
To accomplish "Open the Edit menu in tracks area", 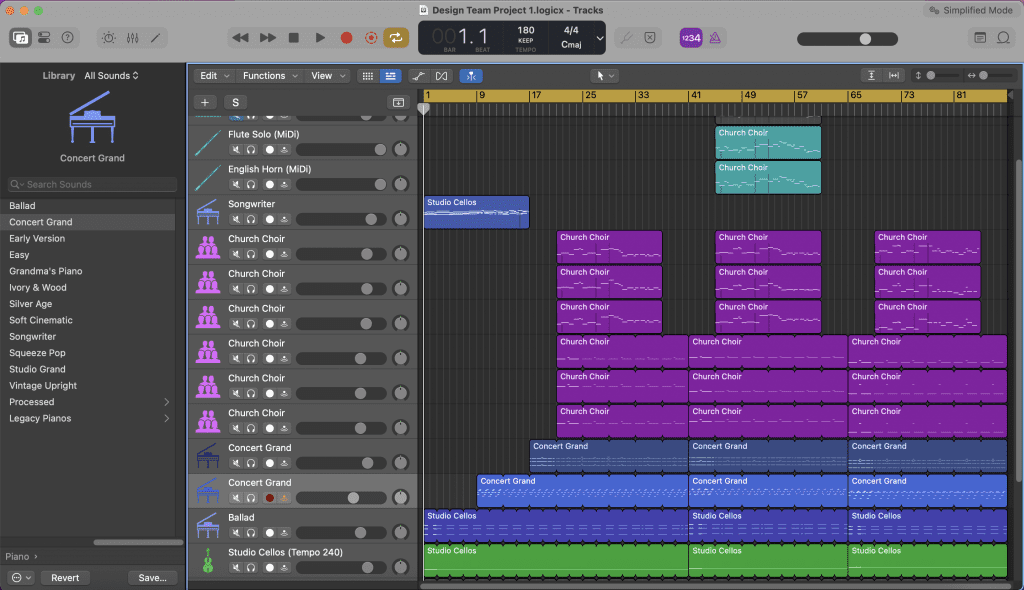I will 211,75.
